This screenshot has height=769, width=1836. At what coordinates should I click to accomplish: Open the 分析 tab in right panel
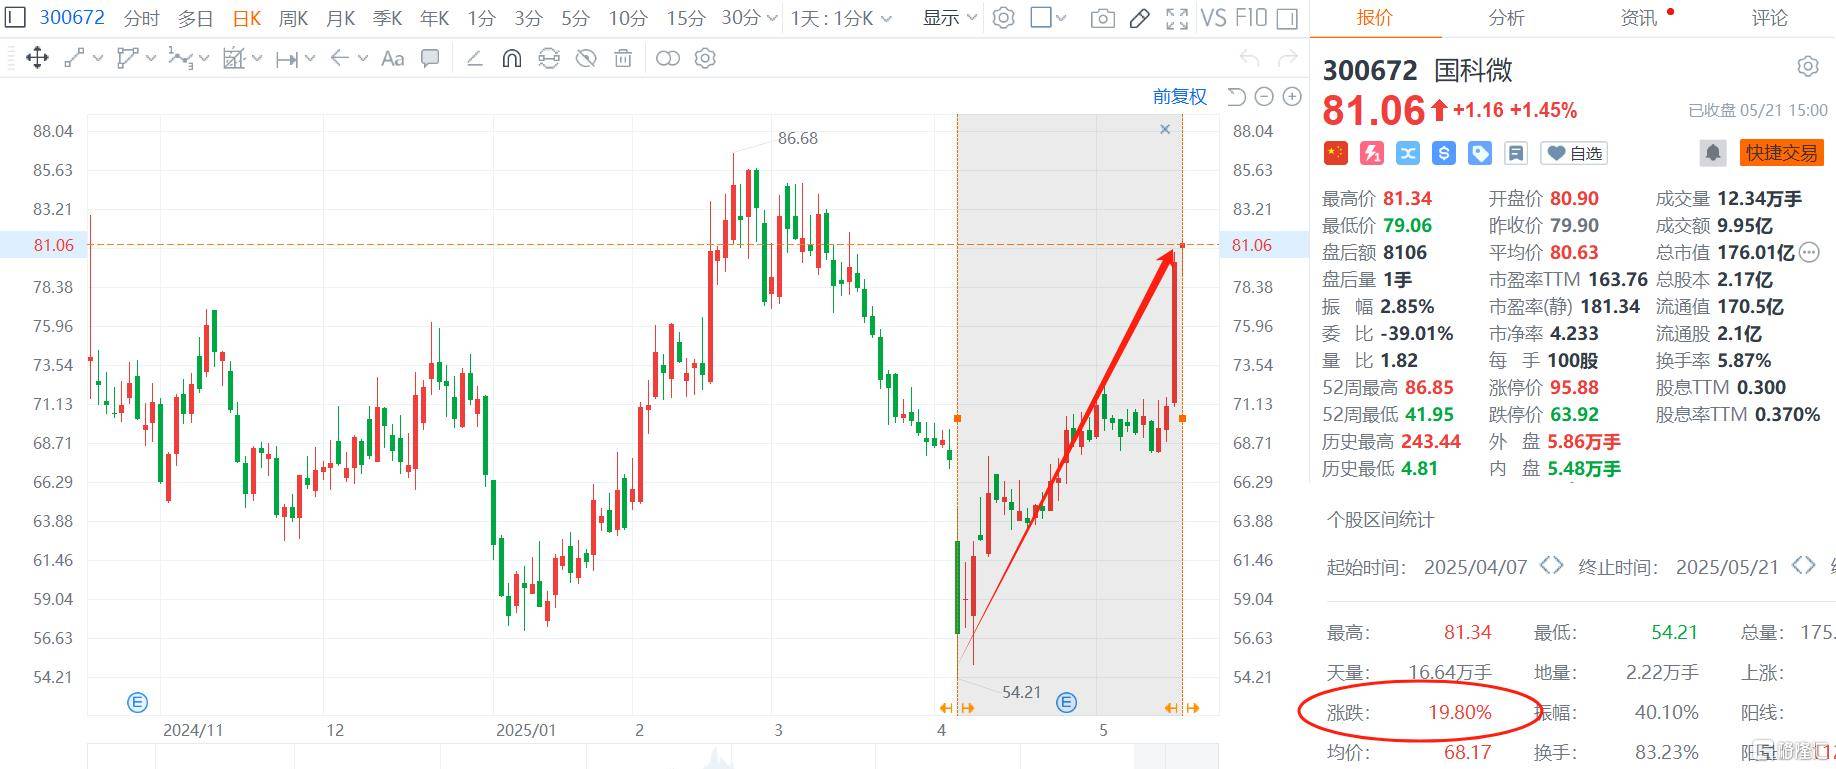(x=1506, y=18)
